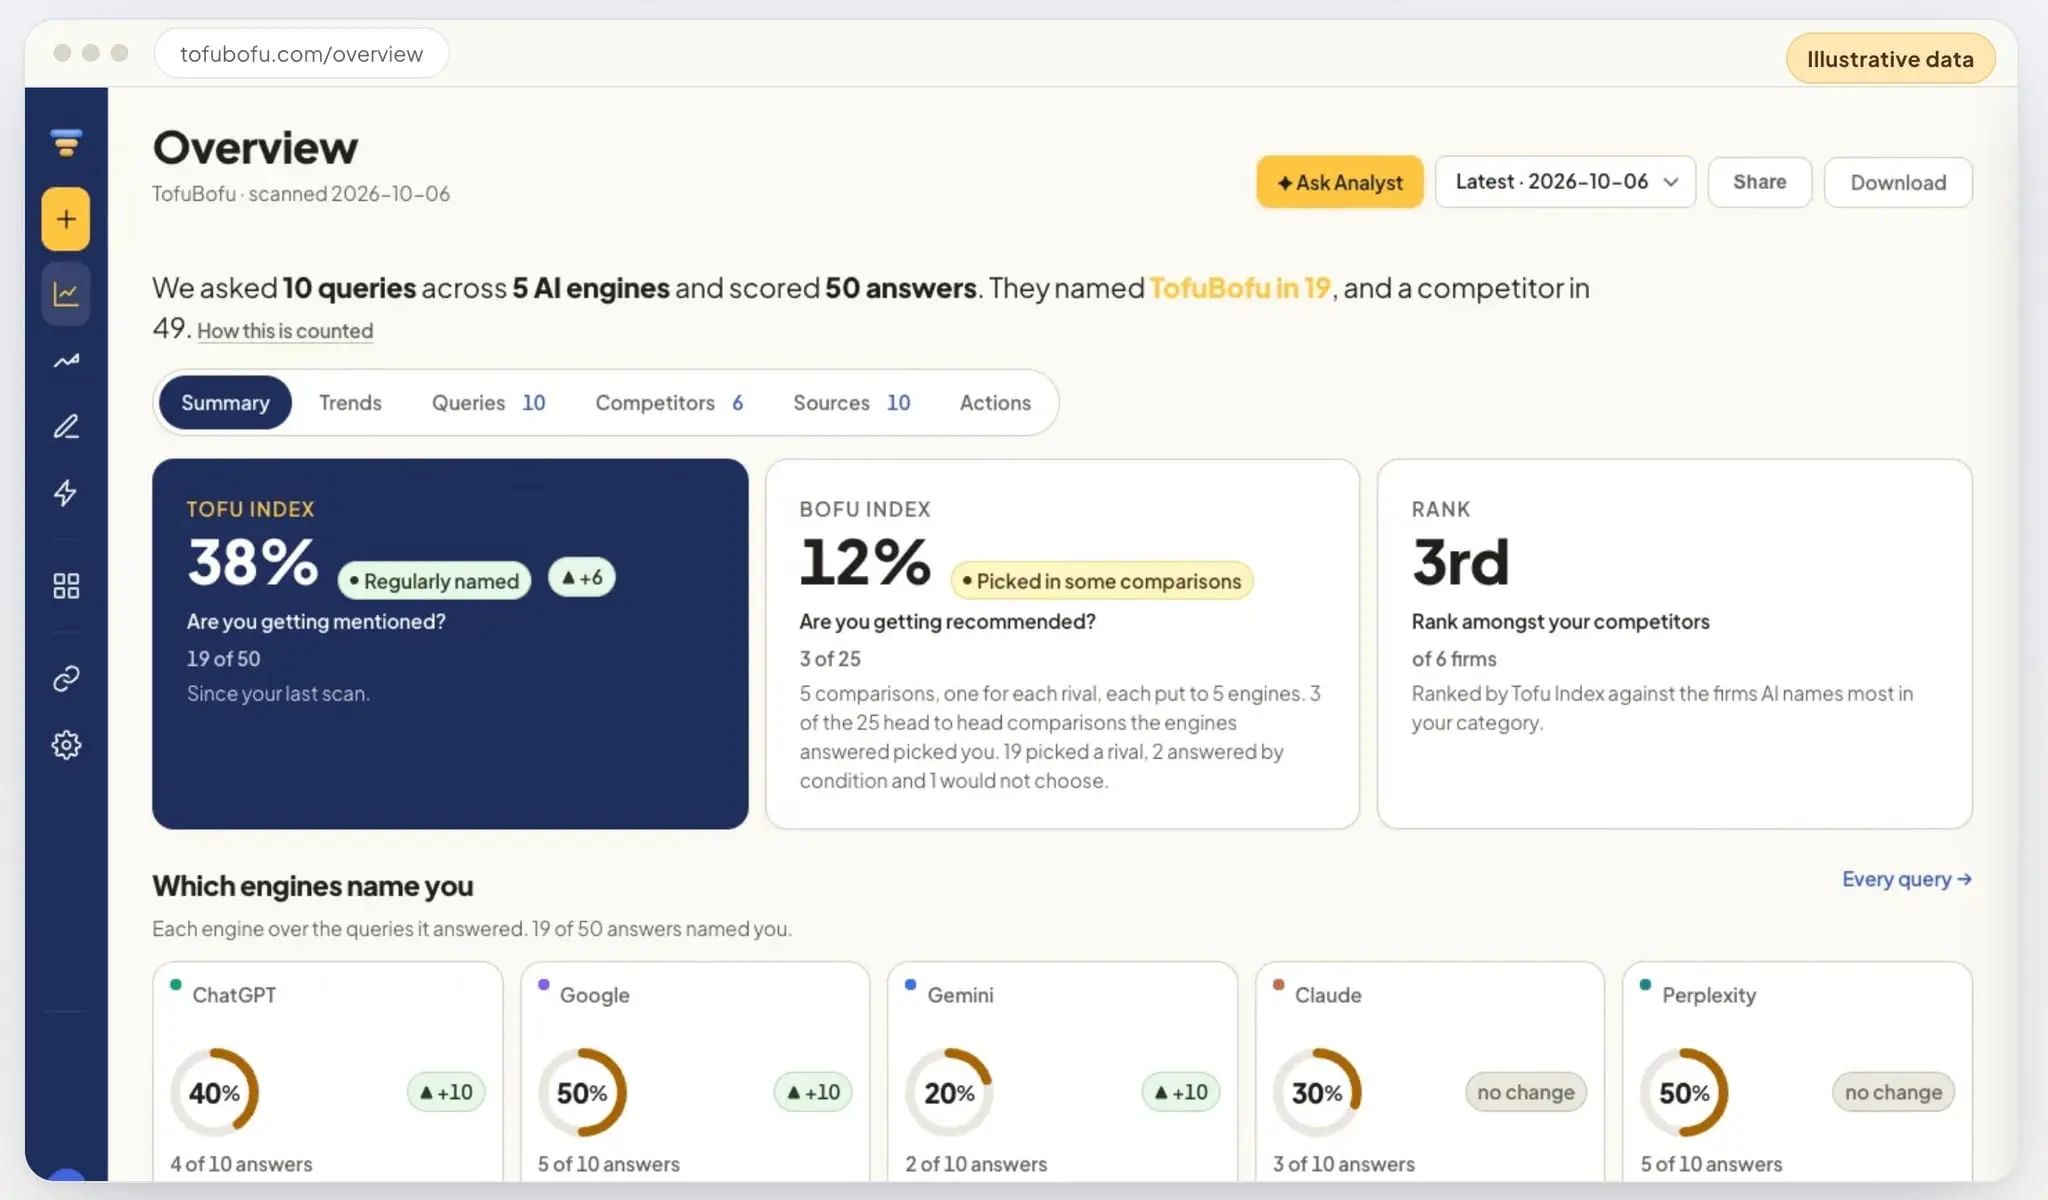Switch to the Actions tab
The width and height of the screenshot is (2048, 1200).
click(995, 402)
